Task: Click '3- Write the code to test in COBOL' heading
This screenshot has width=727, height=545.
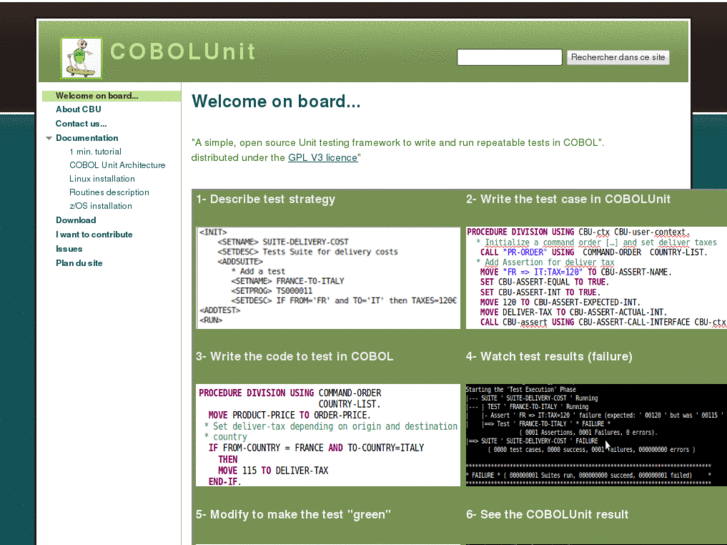Action: (294, 356)
